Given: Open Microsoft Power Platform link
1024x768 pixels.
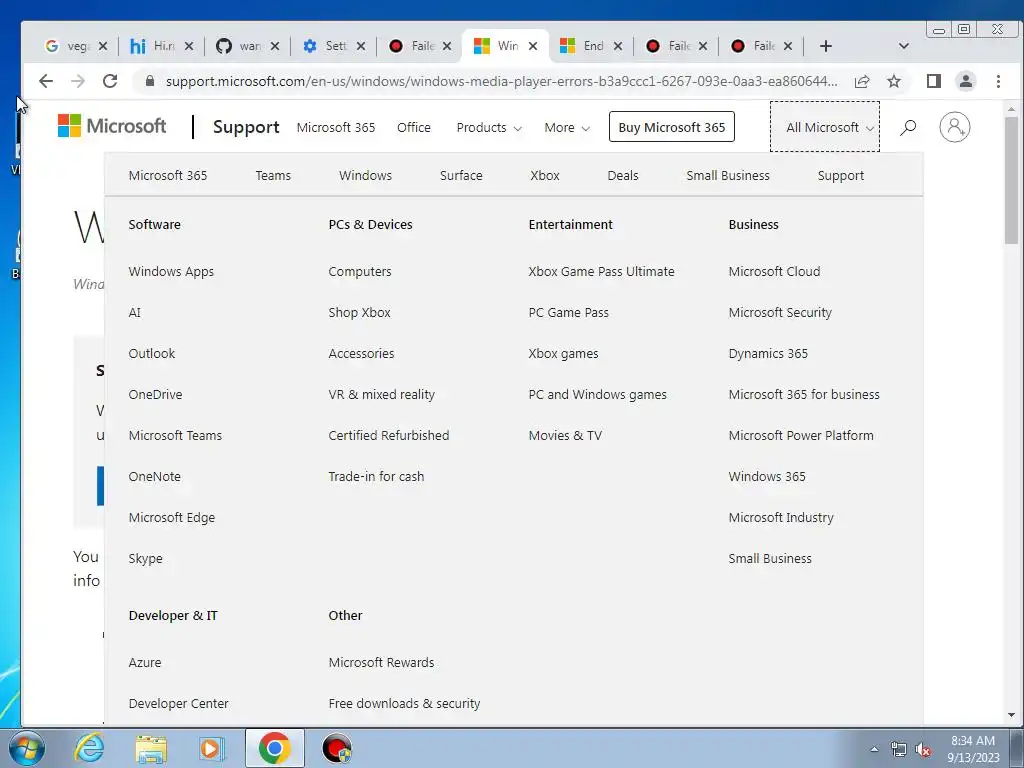Looking at the screenshot, I should click(x=801, y=436).
